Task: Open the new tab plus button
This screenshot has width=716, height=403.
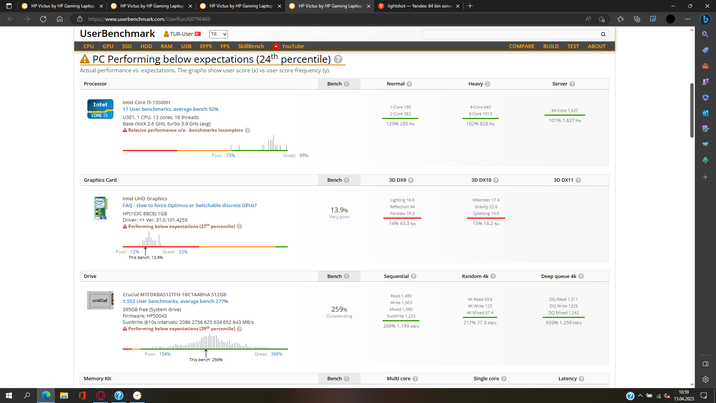Action: (470, 6)
